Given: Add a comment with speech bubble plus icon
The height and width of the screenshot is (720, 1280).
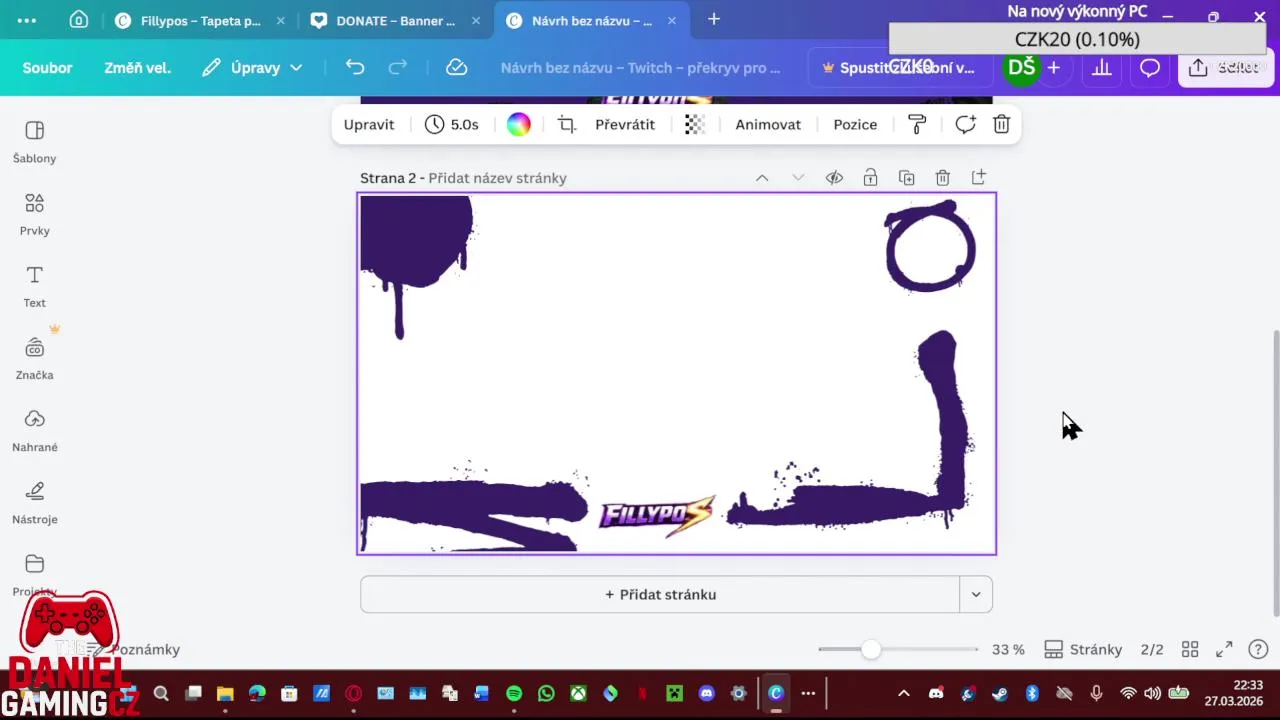Looking at the screenshot, I should coord(965,124).
